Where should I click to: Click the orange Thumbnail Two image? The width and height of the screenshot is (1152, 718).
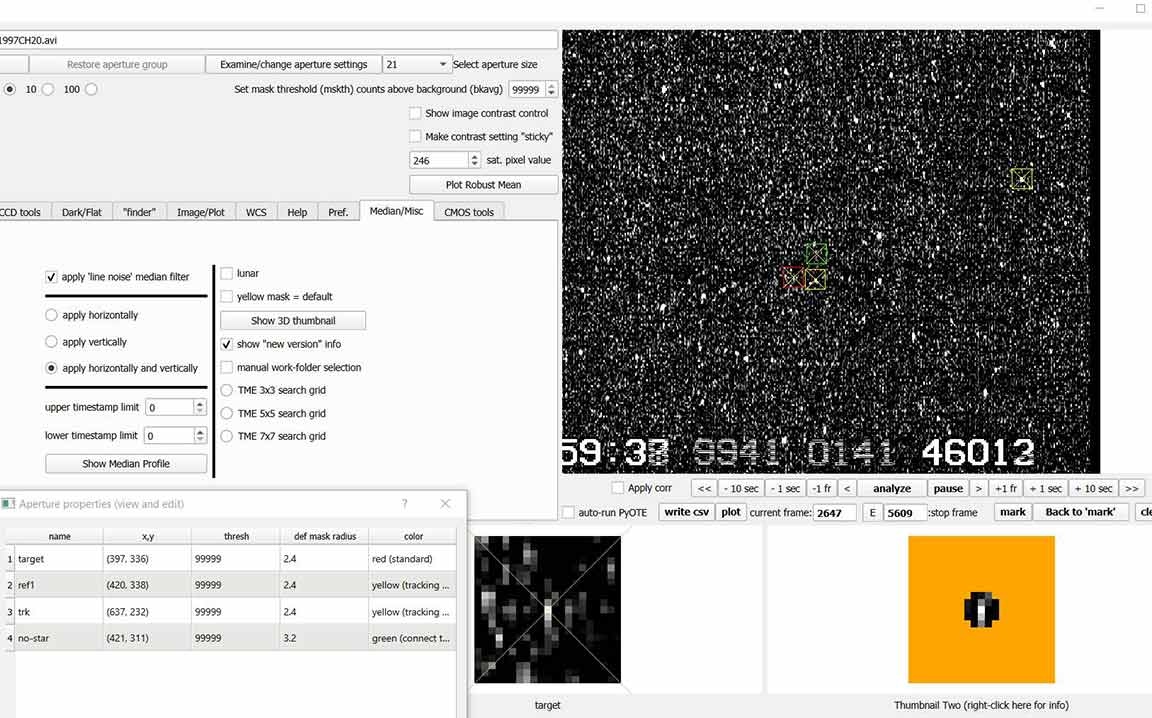981,609
